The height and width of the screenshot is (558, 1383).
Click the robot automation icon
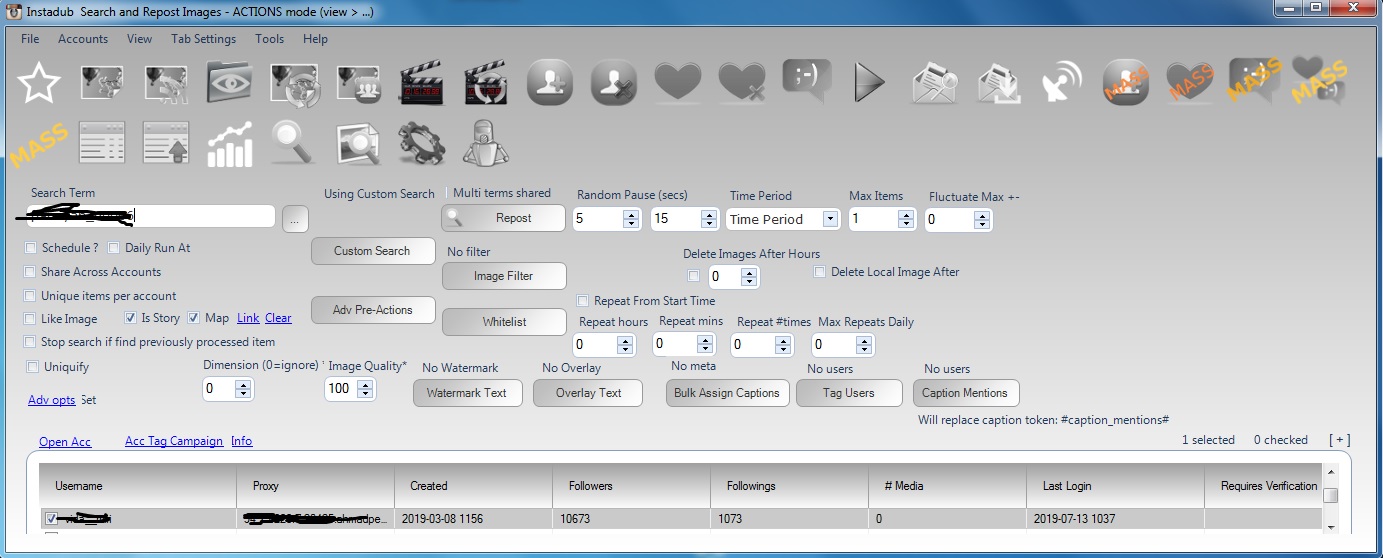coord(486,143)
